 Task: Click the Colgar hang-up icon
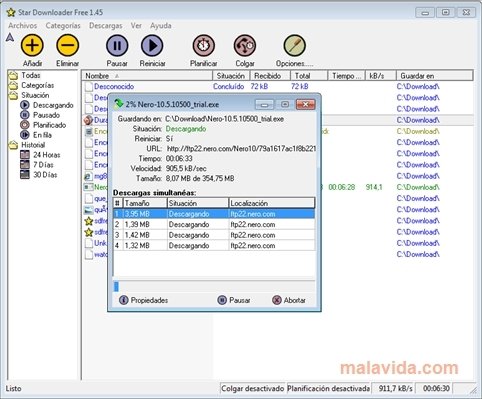click(x=245, y=45)
